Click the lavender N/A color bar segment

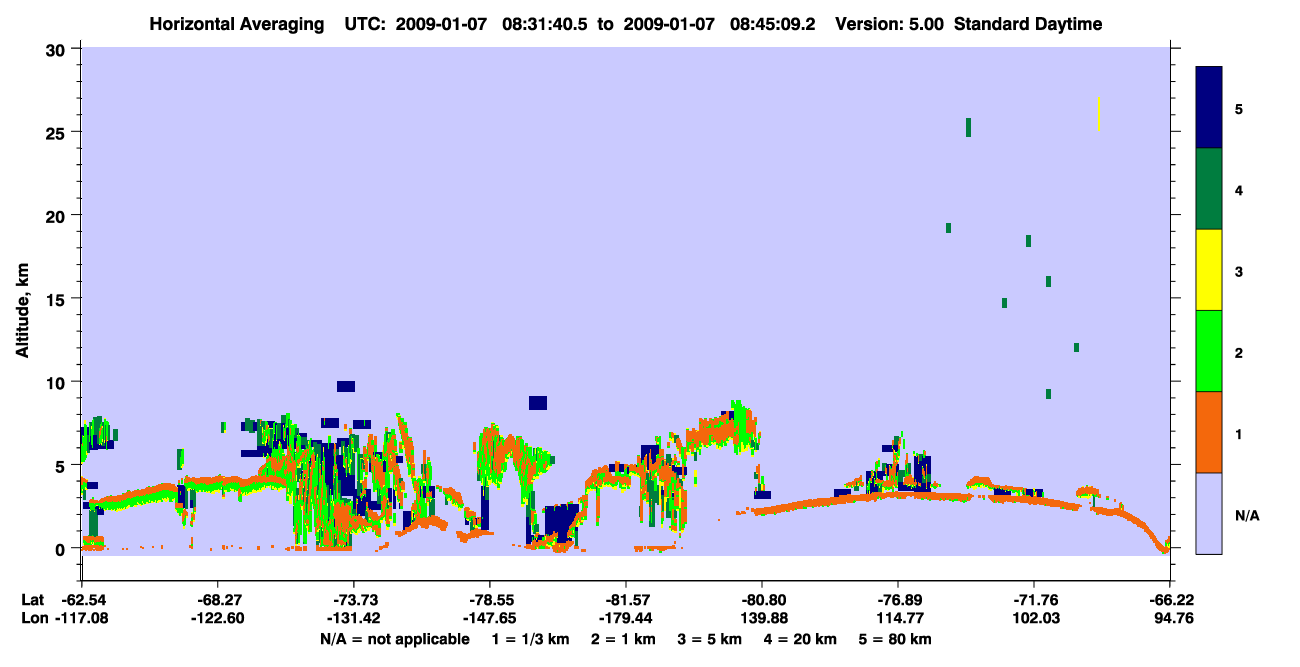1209,513
